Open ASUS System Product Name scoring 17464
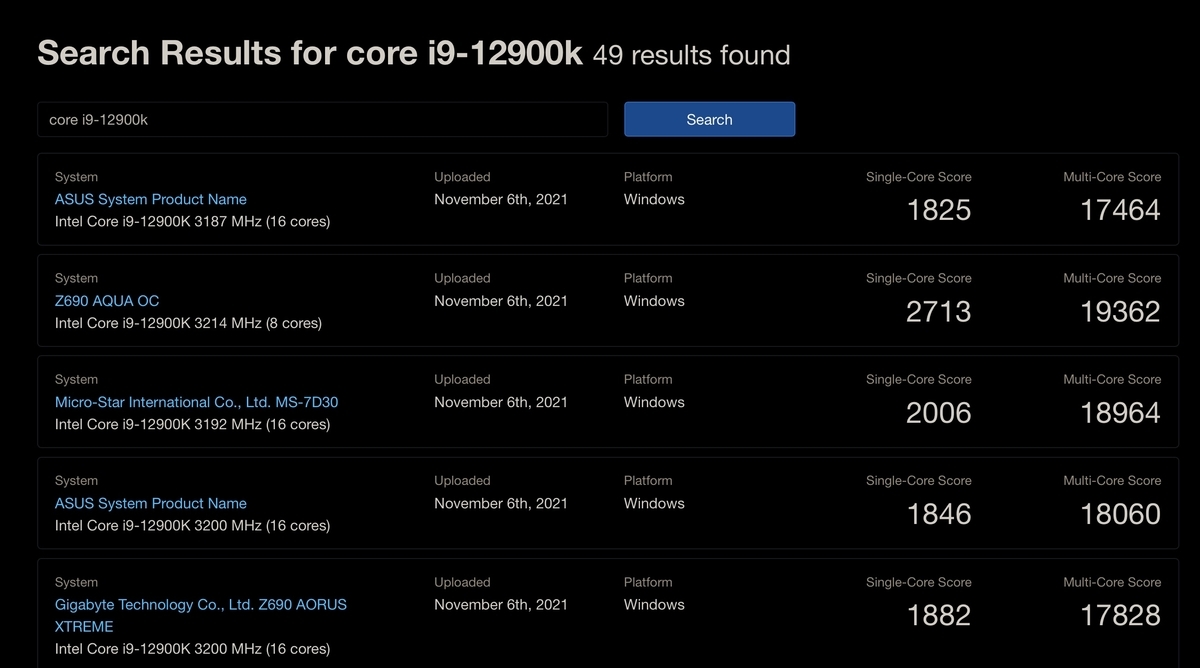Screen dimensions: 1200x668 (x=151, y=199)
